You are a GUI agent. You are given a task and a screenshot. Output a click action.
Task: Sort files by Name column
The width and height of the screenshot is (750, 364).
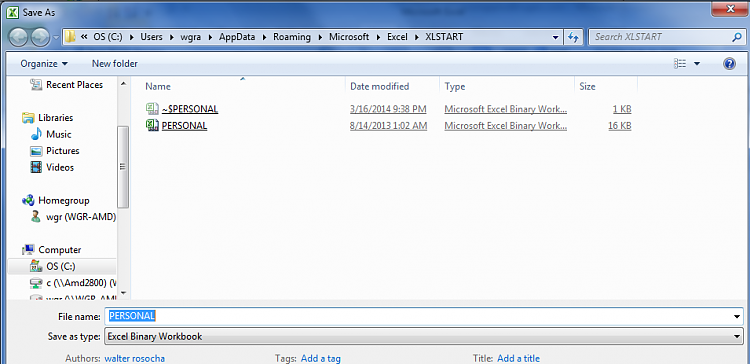[158, 87]
